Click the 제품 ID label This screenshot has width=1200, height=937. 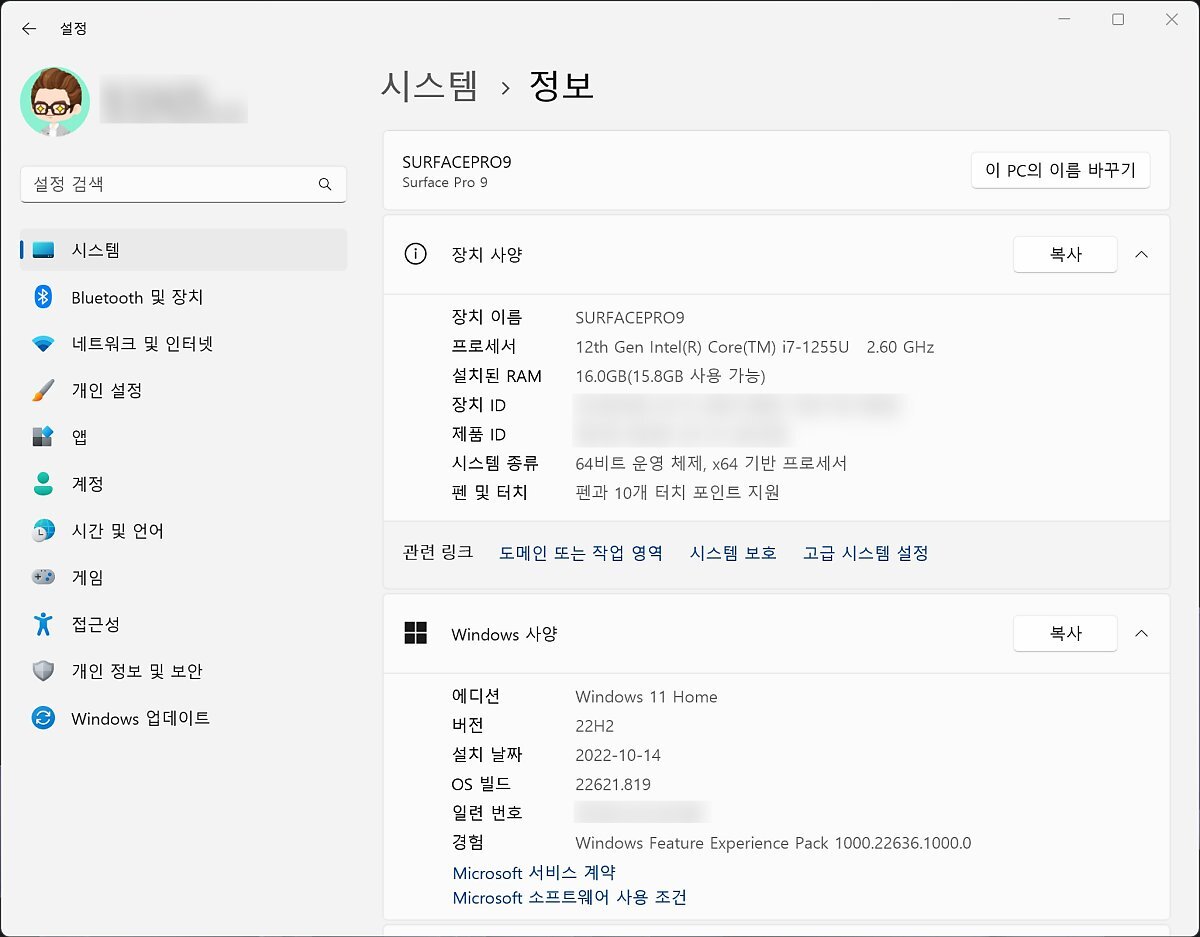coord(479,434)
